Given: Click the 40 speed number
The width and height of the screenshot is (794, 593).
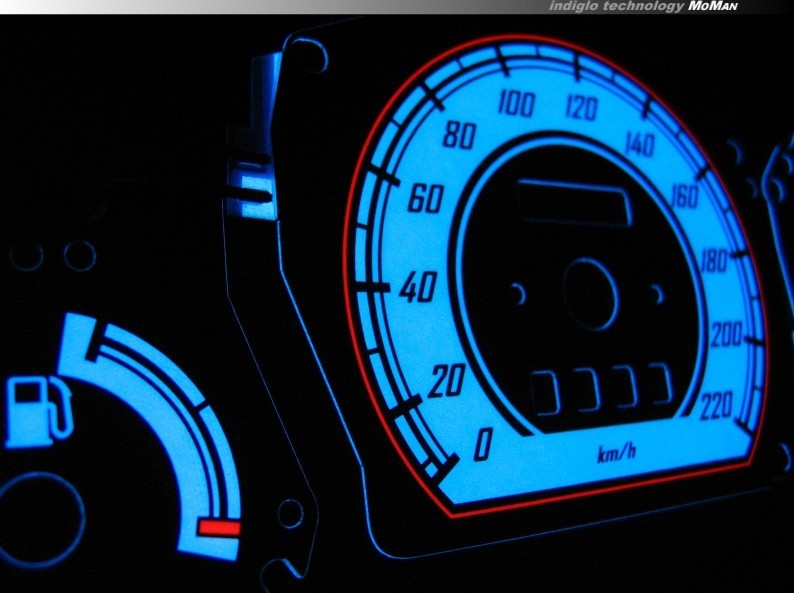Looking at the screenshot, I should pos(418,291).
